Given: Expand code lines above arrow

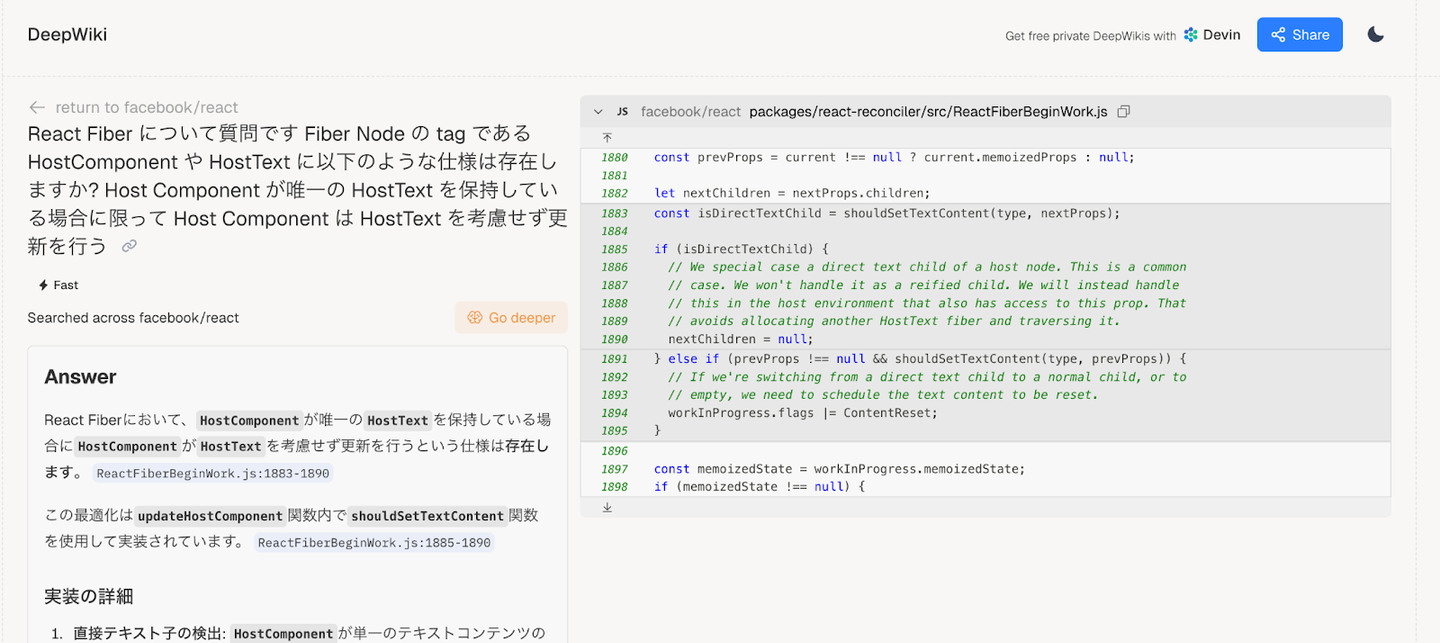Looking at the screenshot, I should (607, 138).
